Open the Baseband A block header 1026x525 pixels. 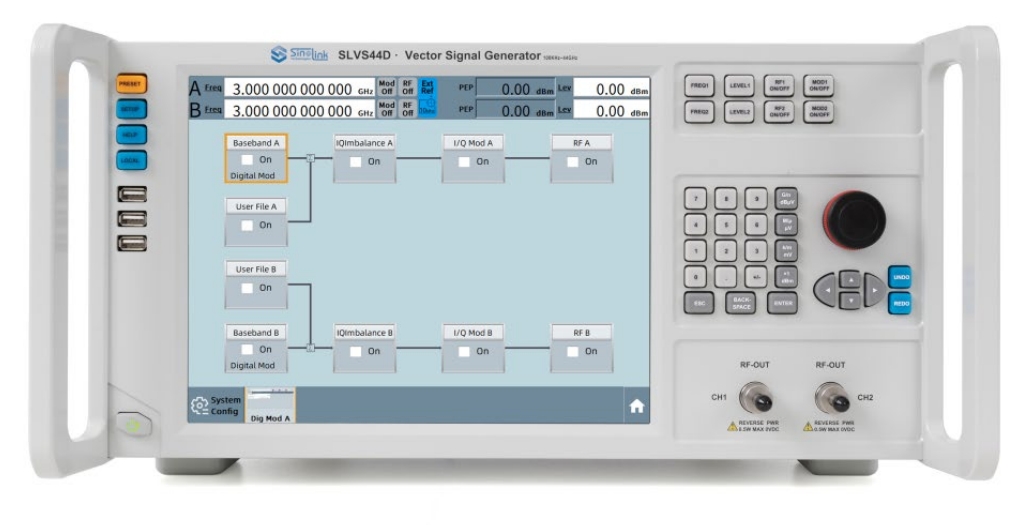point(256,143)
